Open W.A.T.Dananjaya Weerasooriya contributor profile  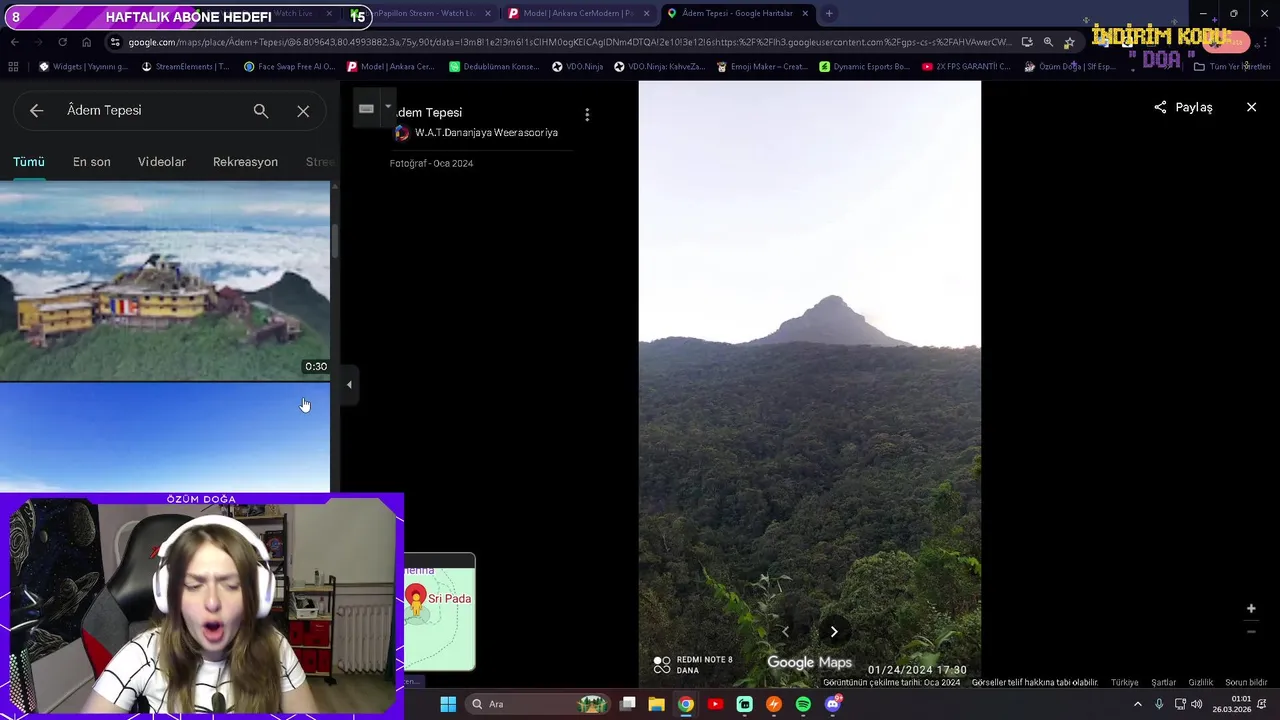coord(486,133)
